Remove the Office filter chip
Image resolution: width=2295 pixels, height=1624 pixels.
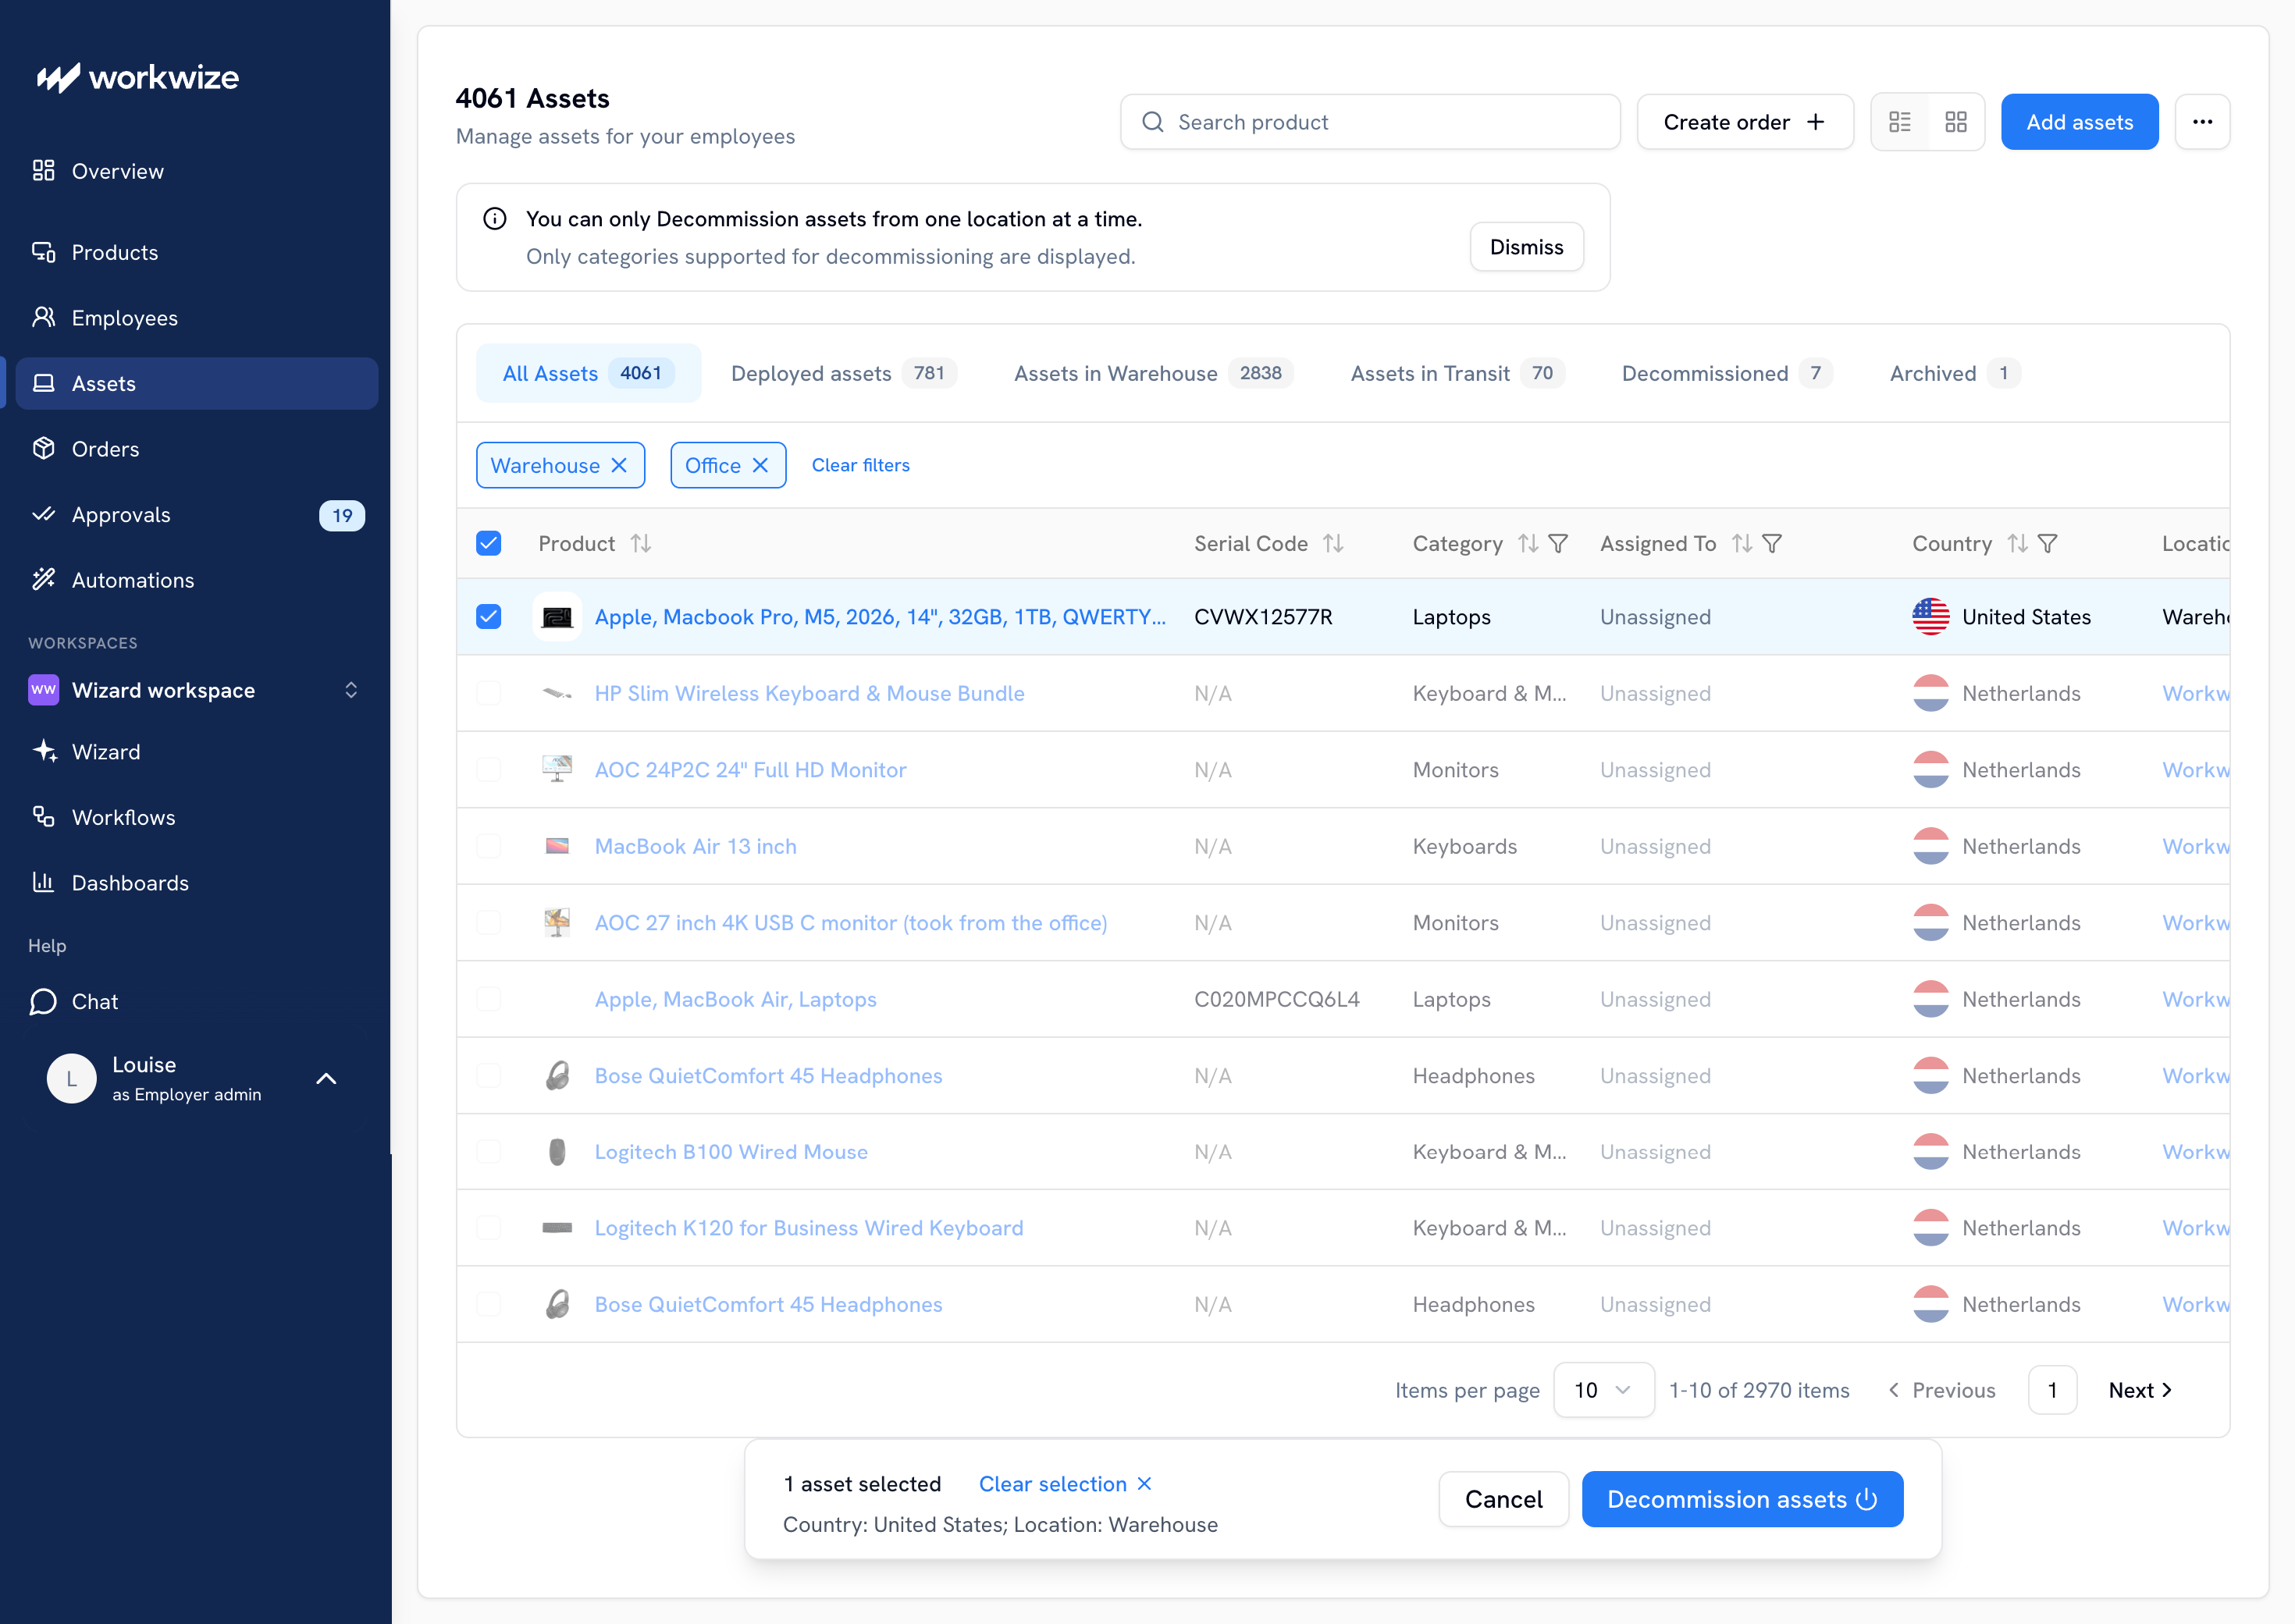click(x=760, y=466)
